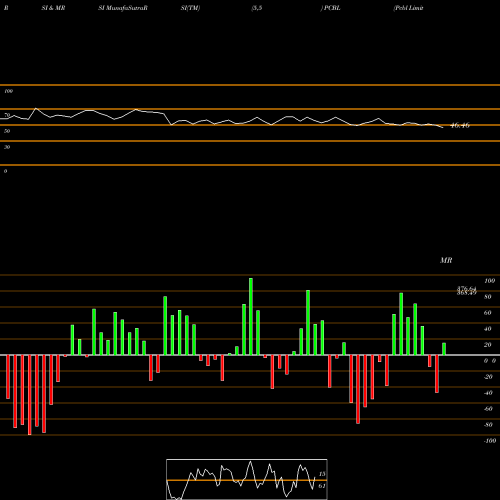This screenshot has width=500, height=500.
Task: Click the '(5,5' parameter text in header
Action: (257, 8)
